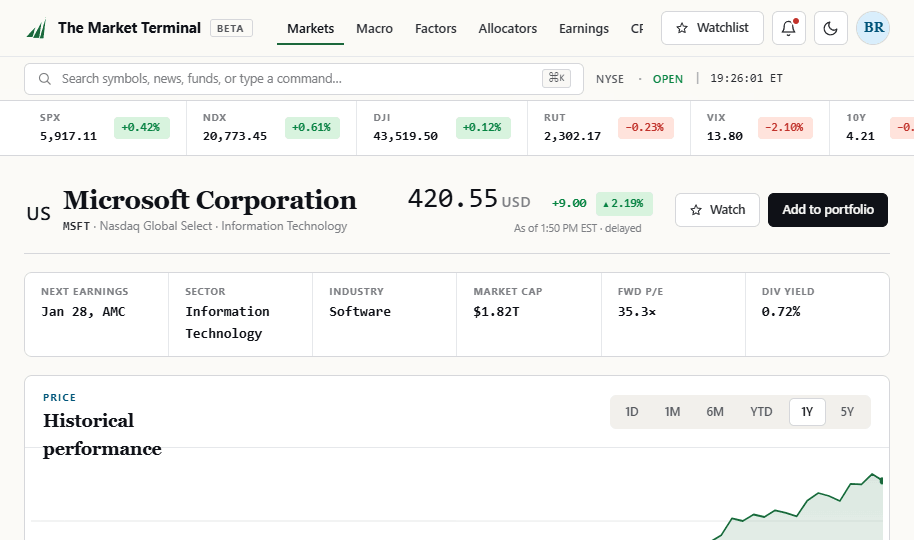914x540 pixels.
Task: Click the Industry Software value
Action: (x=360, y=312)
